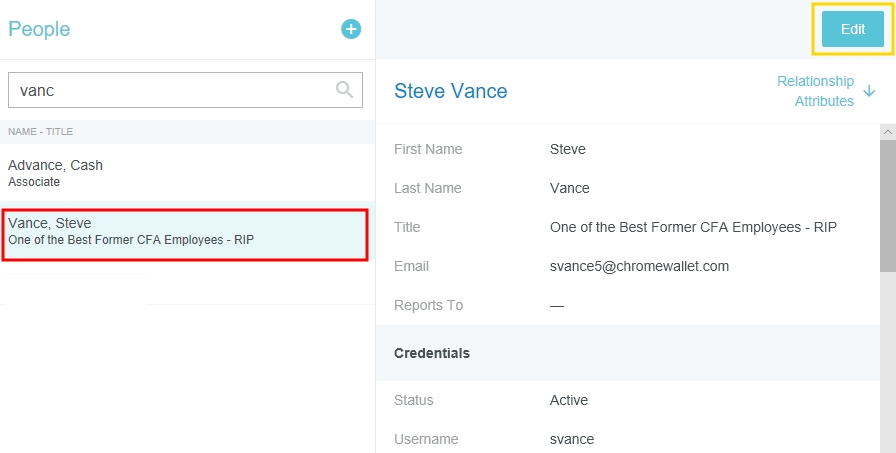This screenshot has height=453, width=896.
Task: Click the search magnifier icon
Action: pyautogui.click(x=345, y=90)
